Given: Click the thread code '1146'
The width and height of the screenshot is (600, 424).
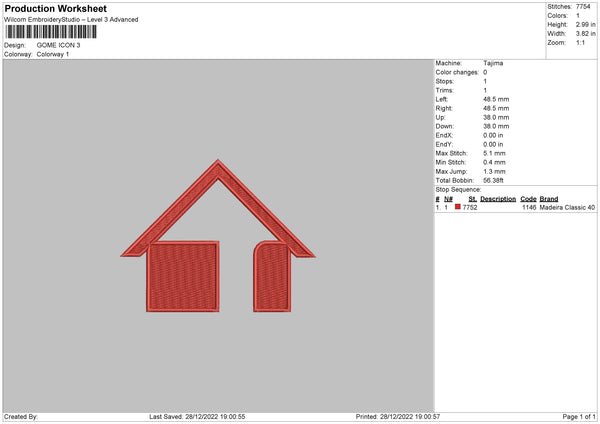Looking at the screenshot, I should click(529, 207).
